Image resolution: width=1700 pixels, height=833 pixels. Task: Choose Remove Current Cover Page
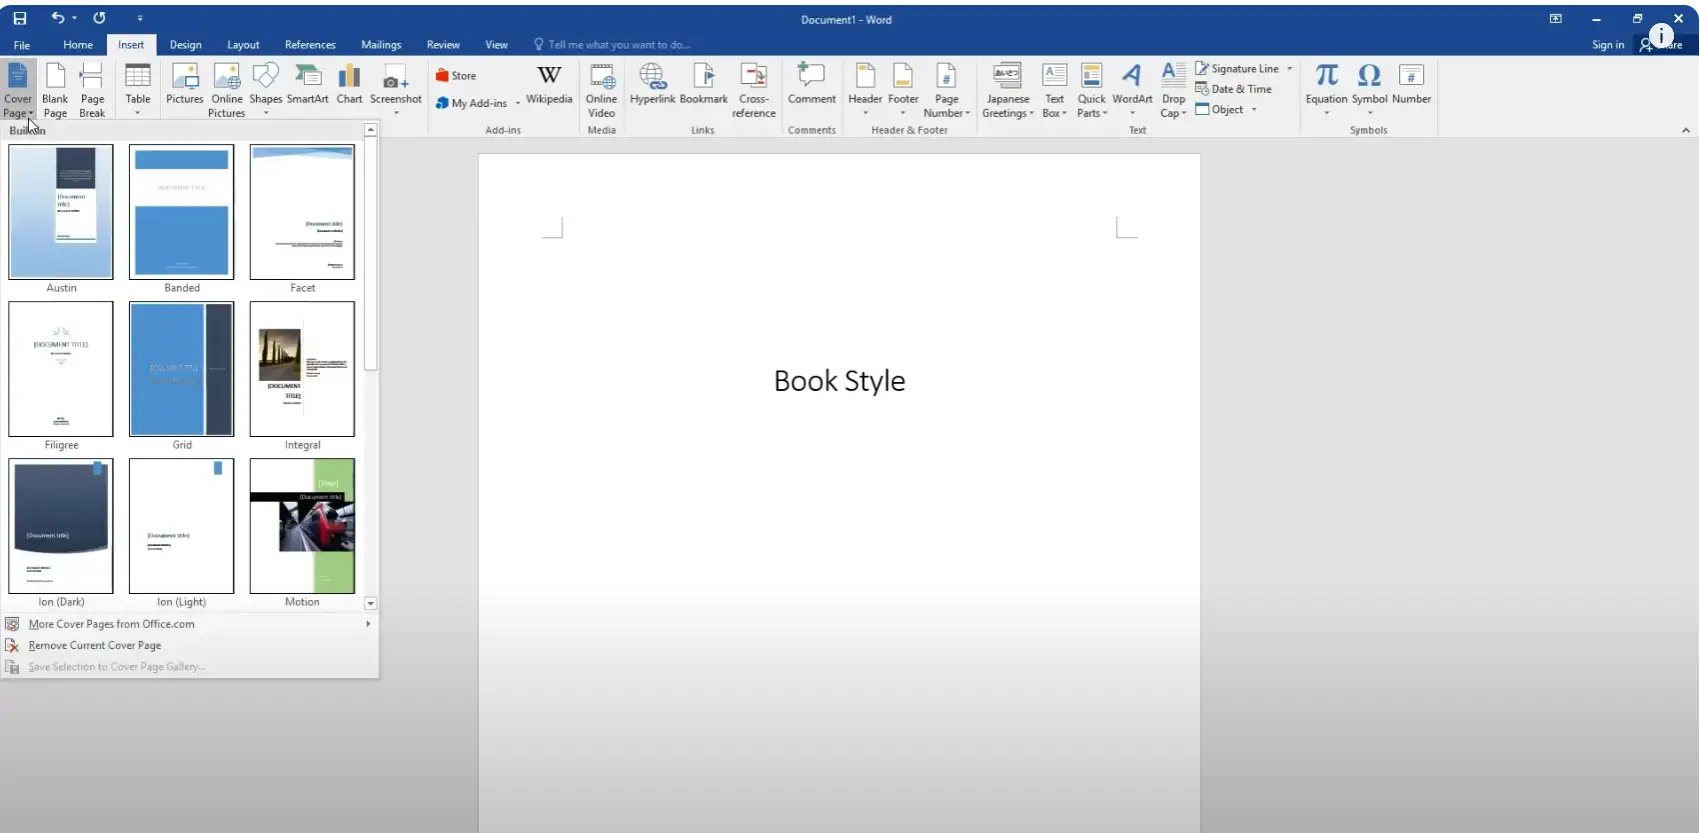94,646
